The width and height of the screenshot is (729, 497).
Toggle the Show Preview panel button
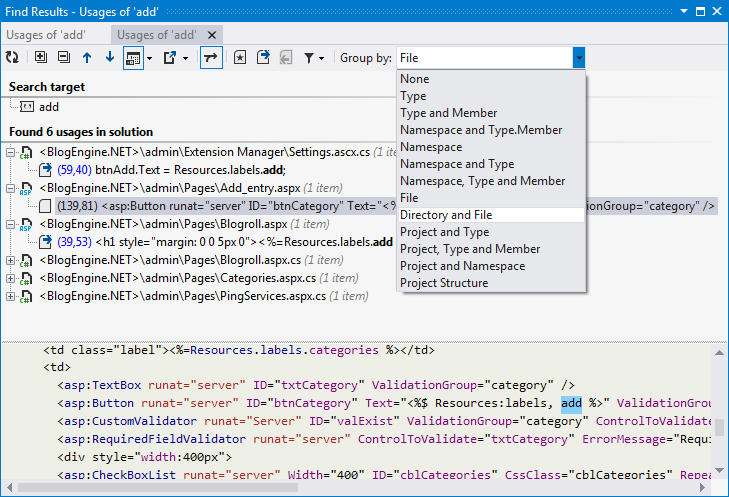133,59
